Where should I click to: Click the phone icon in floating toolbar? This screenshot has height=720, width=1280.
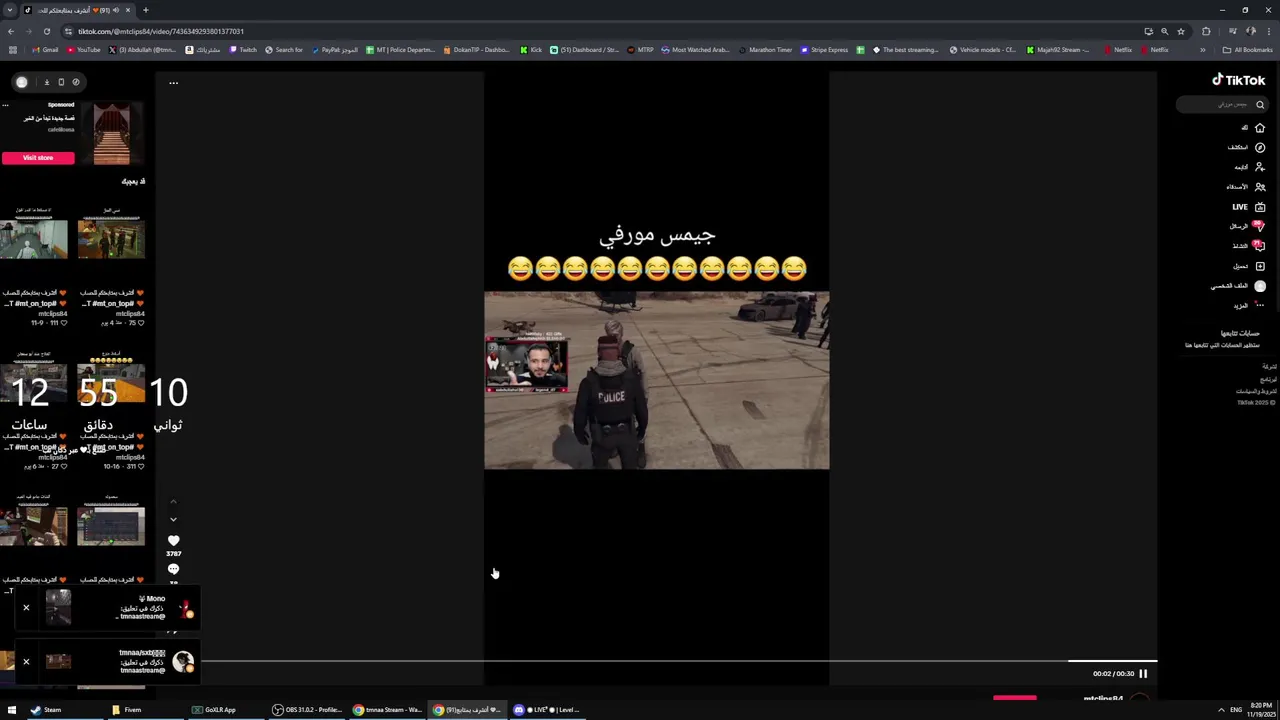[61, 82]
